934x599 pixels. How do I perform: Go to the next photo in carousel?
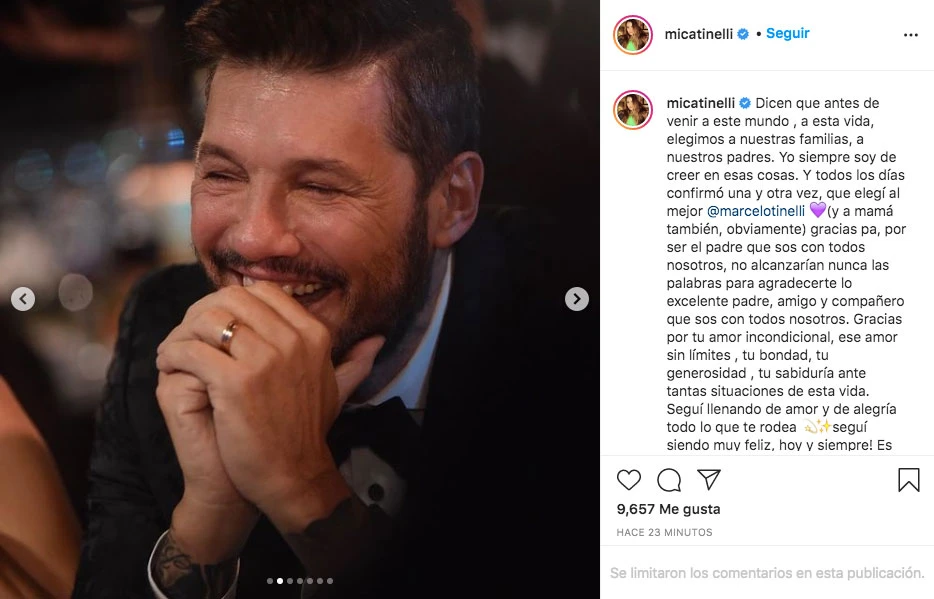[576, 298]
